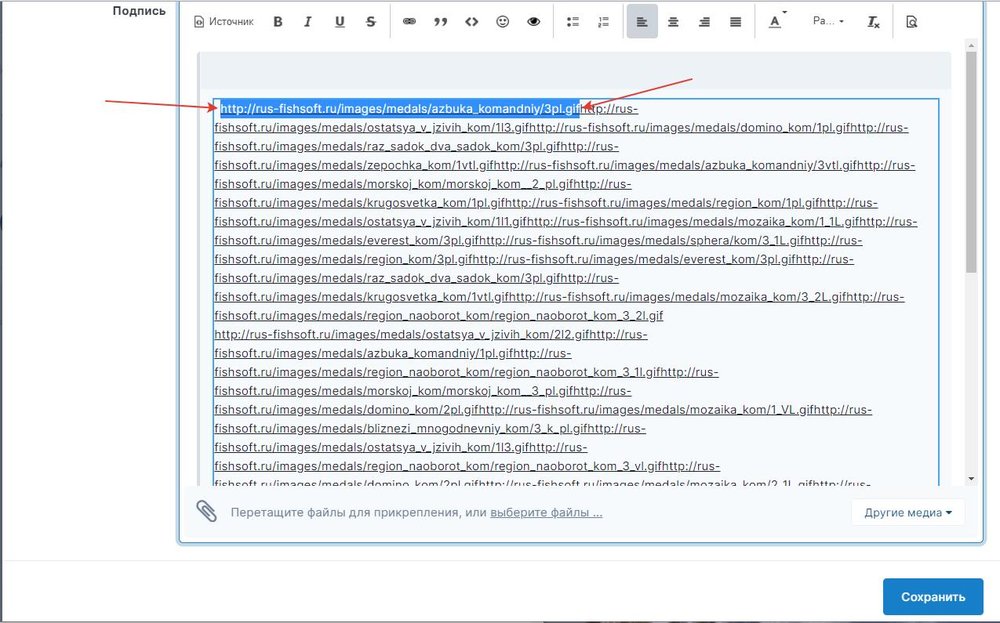Center align the text

click(x=673, y=21)
